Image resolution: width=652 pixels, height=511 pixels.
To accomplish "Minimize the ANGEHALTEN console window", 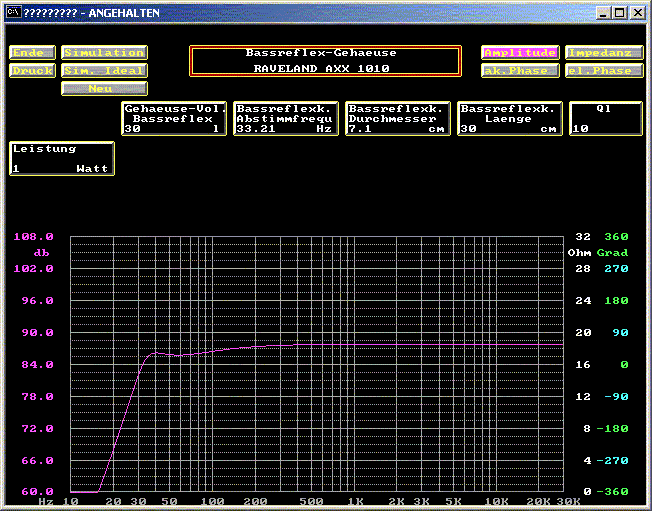I will click(603, 12).
